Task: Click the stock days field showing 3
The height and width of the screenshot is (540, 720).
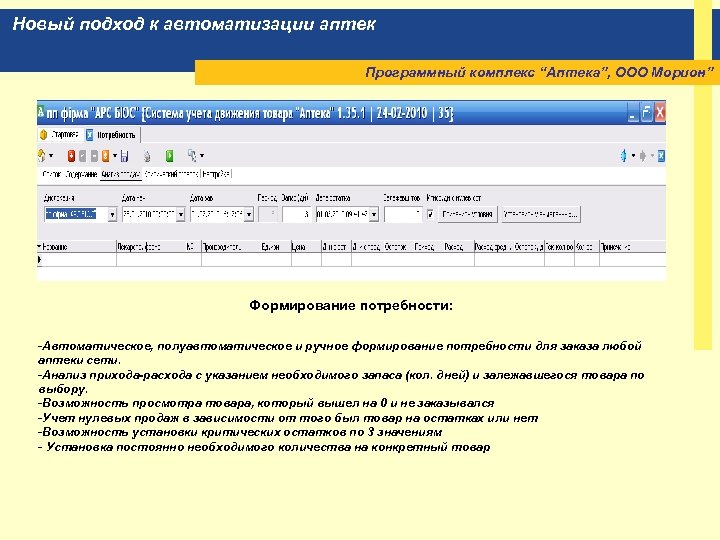Action: (296, 214)
